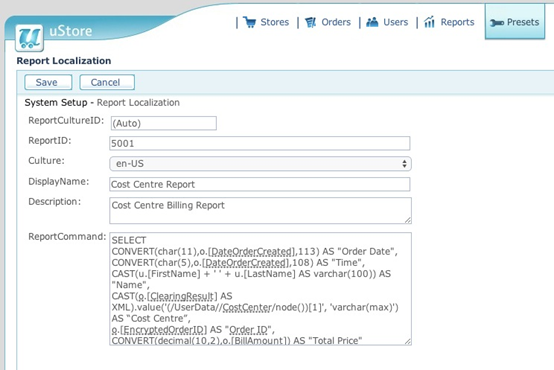
Task: Open the Stores menu
Action: [x=275, y=22]
